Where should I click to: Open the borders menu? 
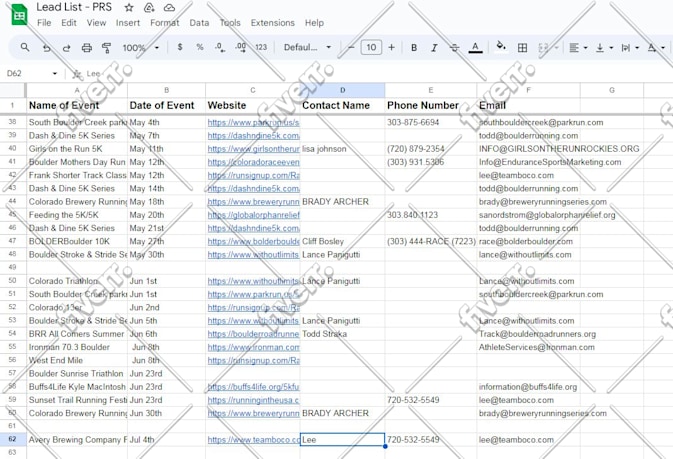click(522, 48)
